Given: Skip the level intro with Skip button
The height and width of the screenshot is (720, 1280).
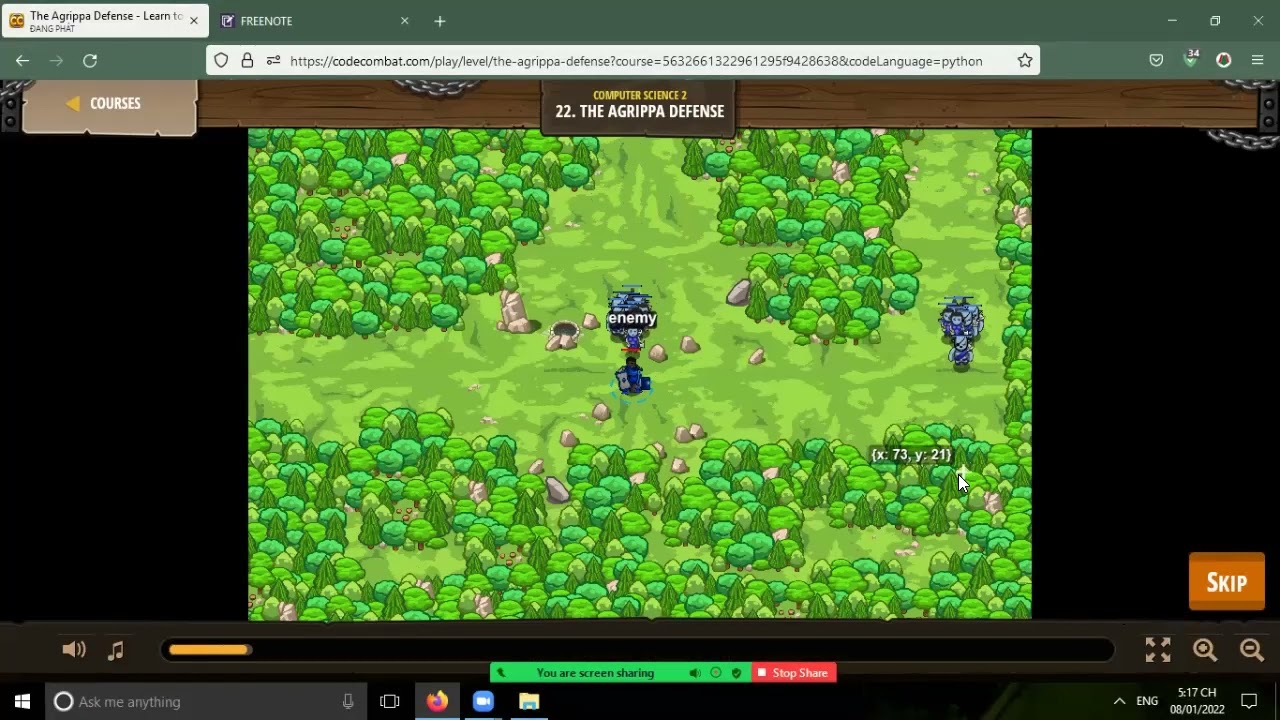Looking at the screenshot, I should [1226, 582].
